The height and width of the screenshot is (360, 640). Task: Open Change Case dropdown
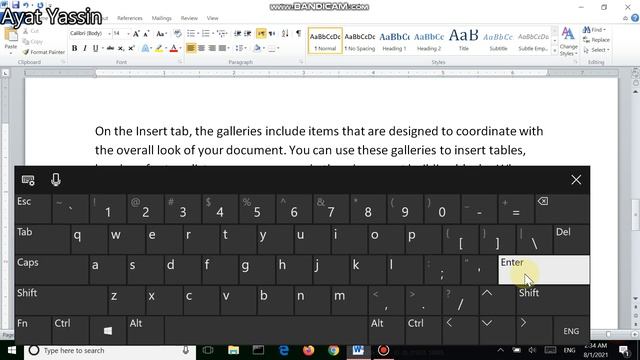point(161,33)
